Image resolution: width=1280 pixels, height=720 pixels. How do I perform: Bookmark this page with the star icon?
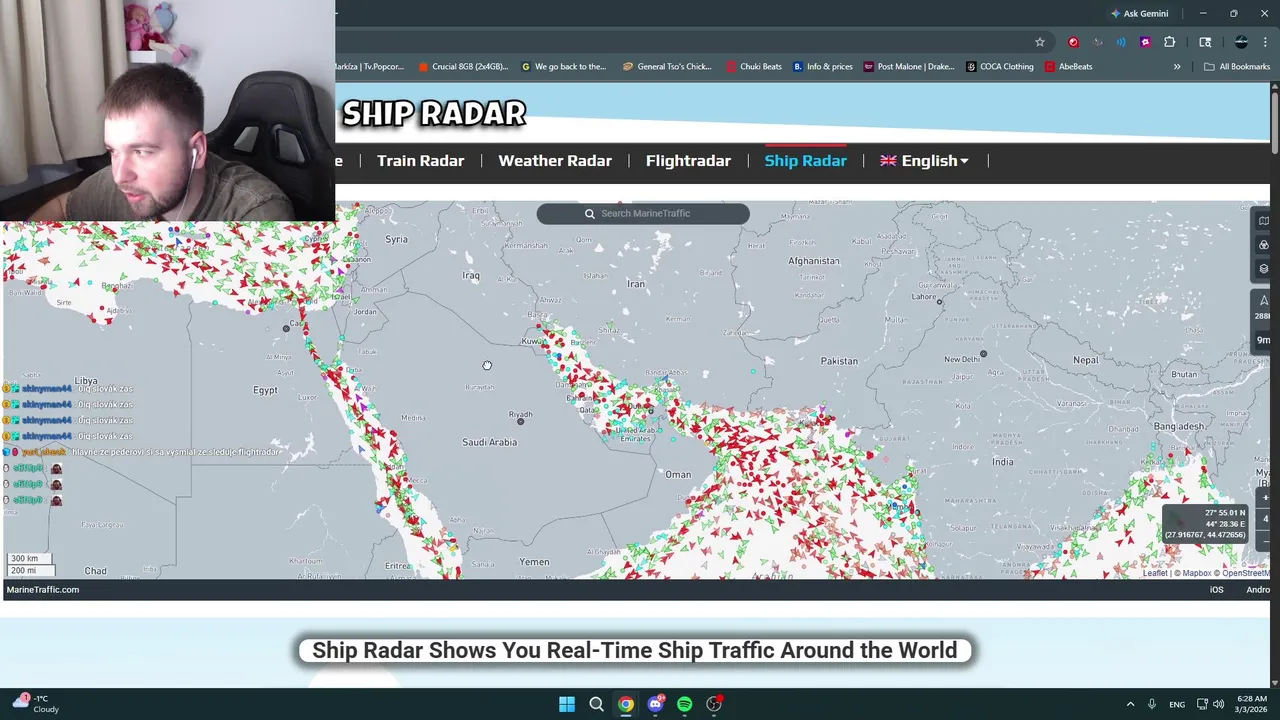(x=1040, y=42)
